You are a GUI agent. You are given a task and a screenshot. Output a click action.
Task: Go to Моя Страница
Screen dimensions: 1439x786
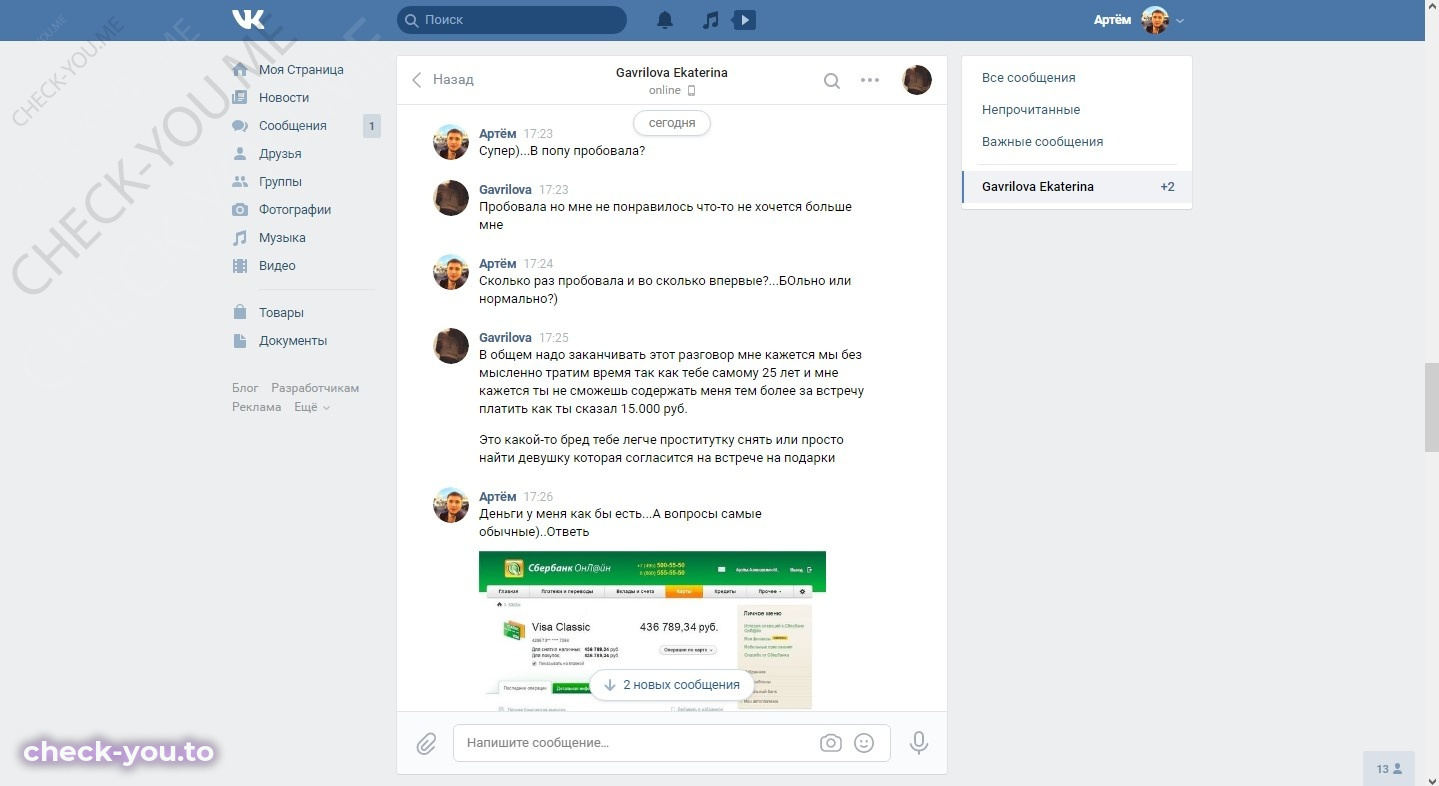[x=301, y=70]
